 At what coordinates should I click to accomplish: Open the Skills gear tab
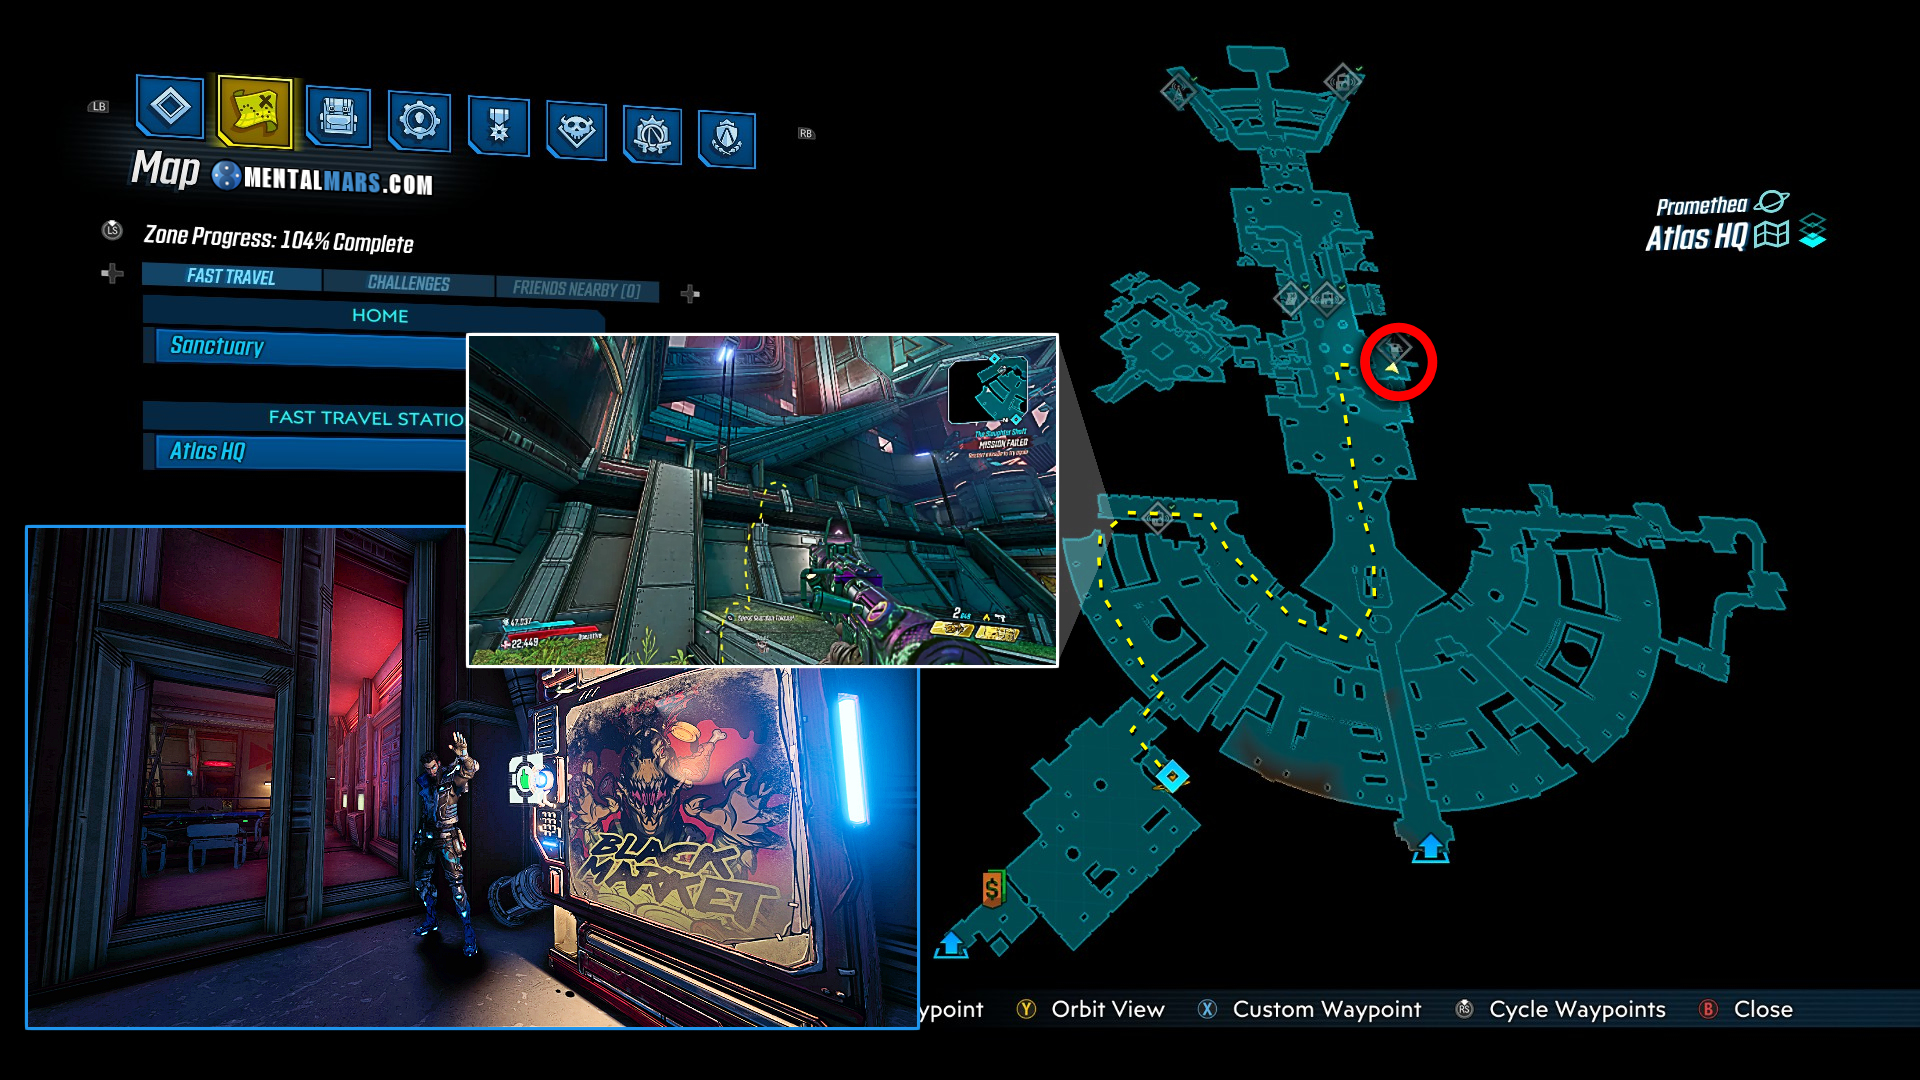tap(419, 121)
